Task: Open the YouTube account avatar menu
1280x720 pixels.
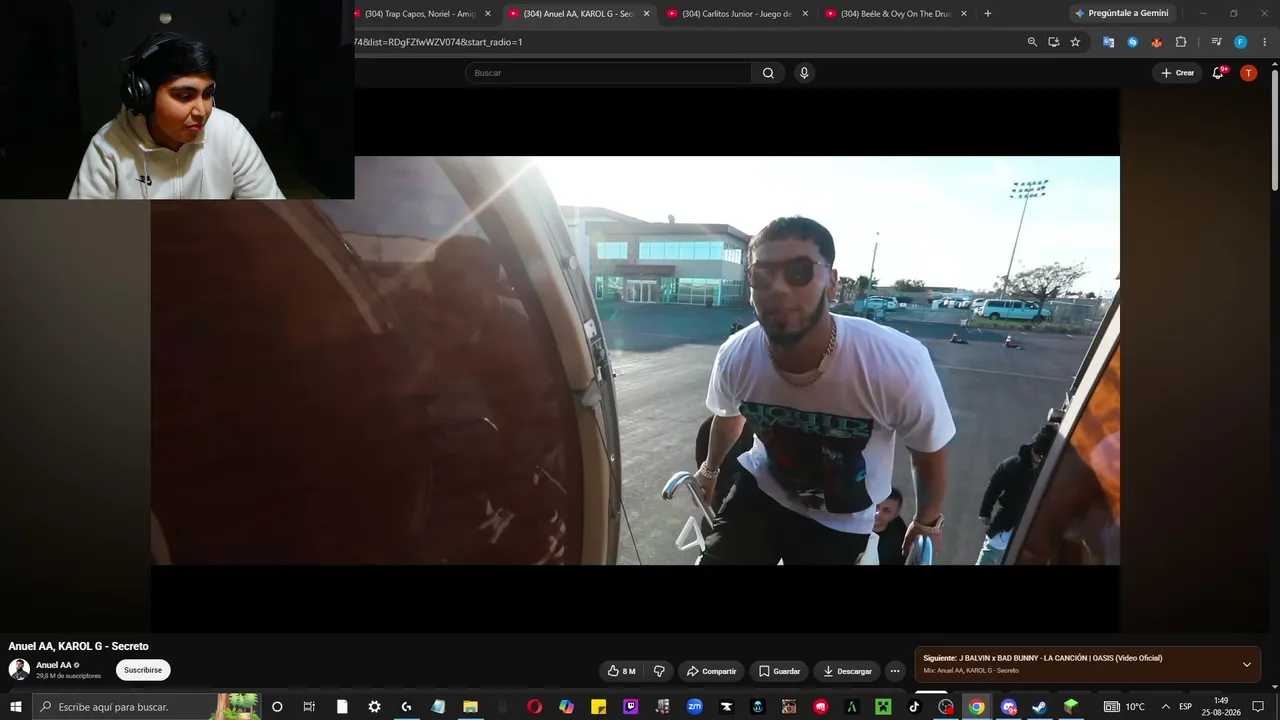Action: 1248,73
